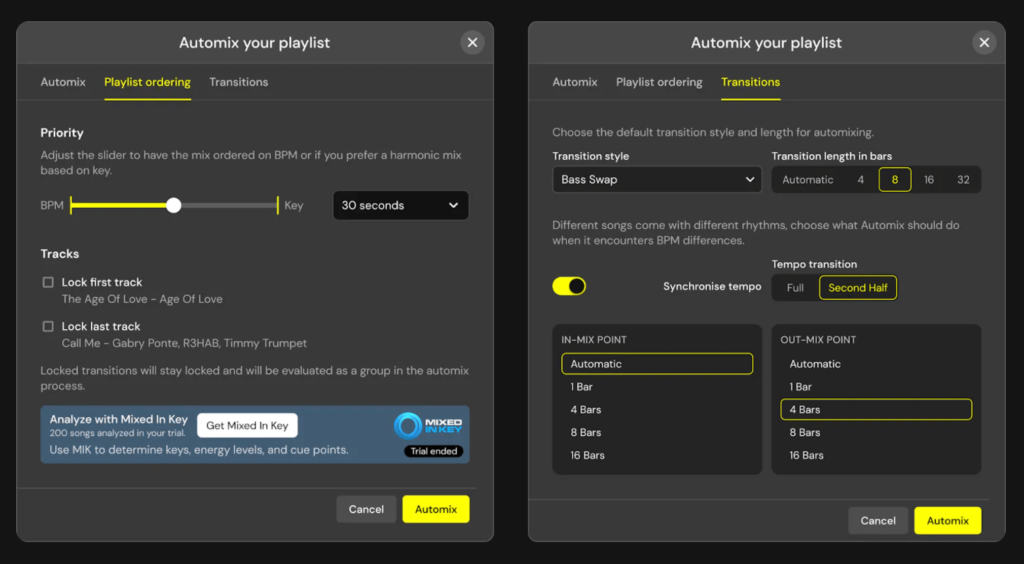The width and height of the screenshot is (1024, 564).
Task: Open Automix tab in left dialog
Action: pyautogui.click(x=63, y=82)
